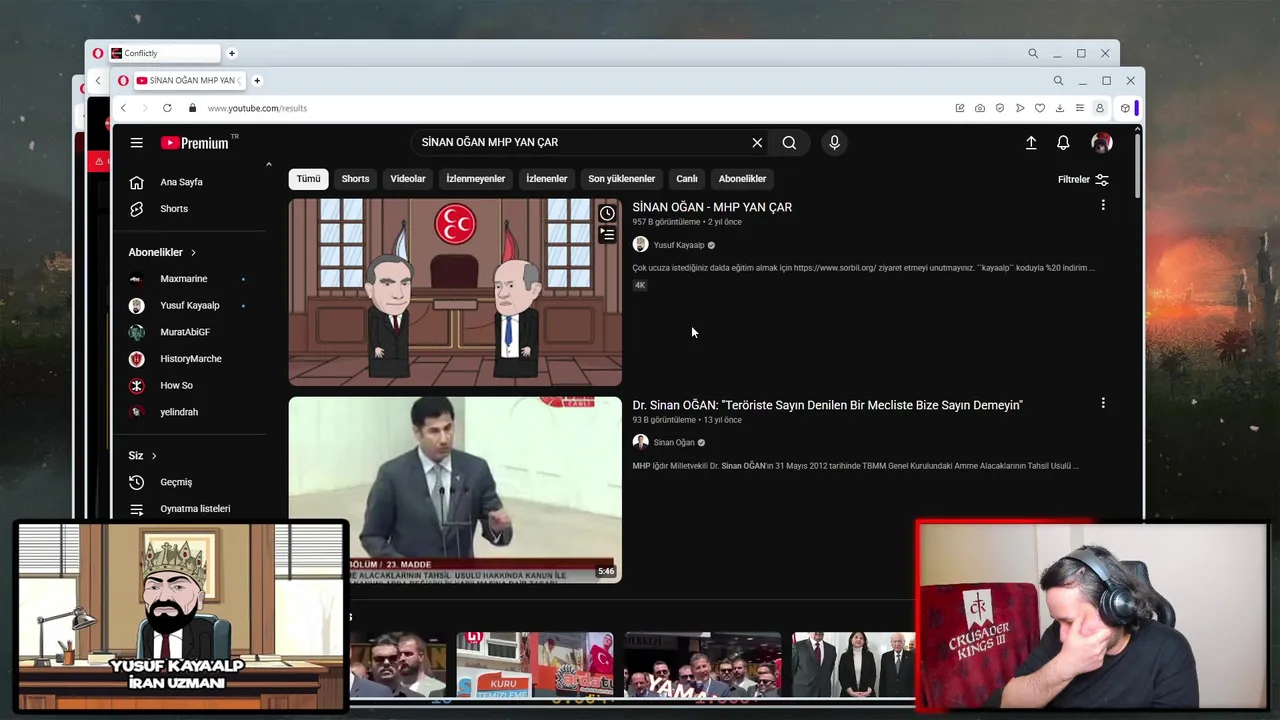
Task: Open the YouTube hamburger guide menu
Action: [136, 143]
